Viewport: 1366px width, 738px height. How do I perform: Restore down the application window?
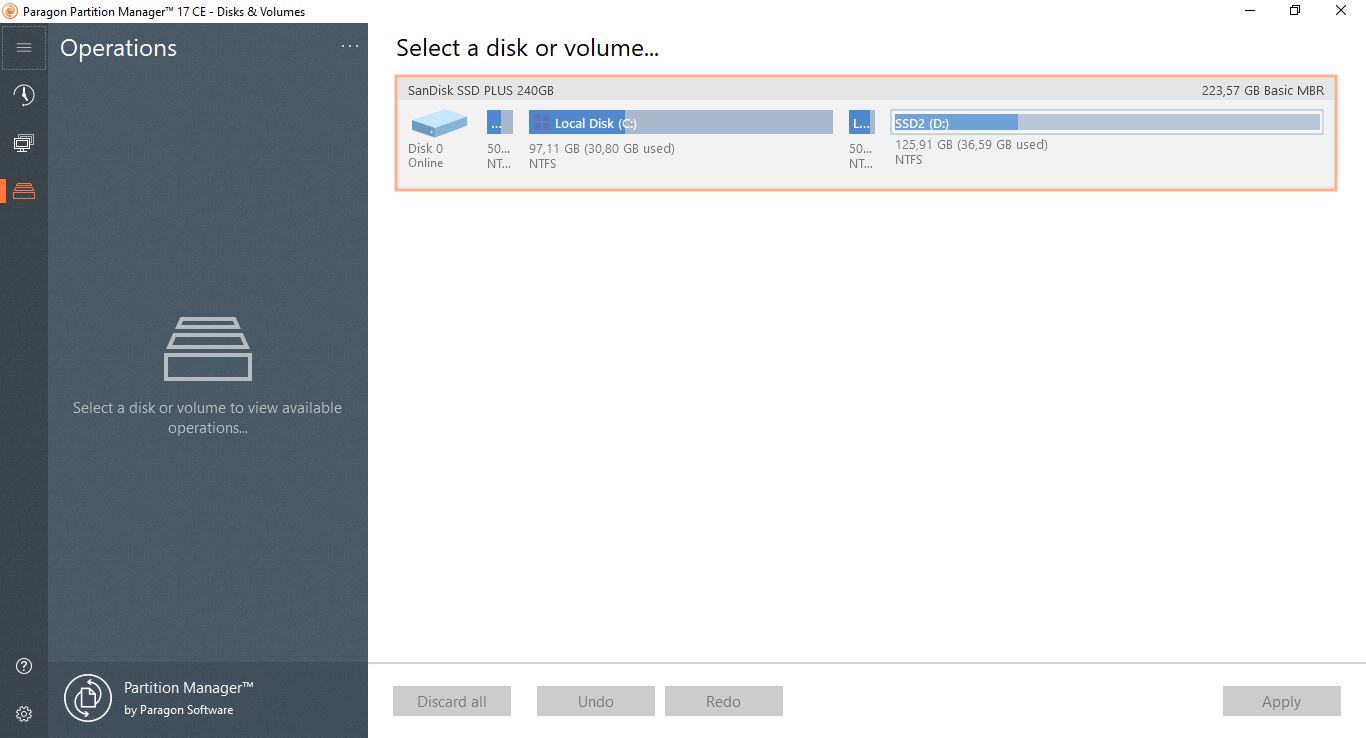pyautogui.click(x=1296, y=11)
